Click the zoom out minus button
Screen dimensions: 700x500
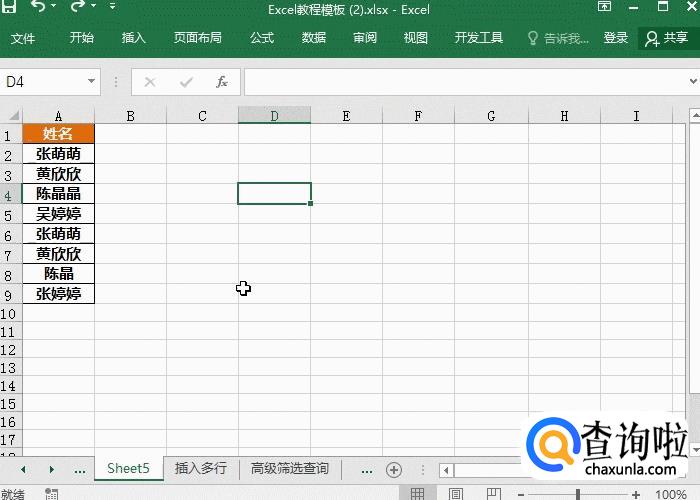[x=521, y=495]
